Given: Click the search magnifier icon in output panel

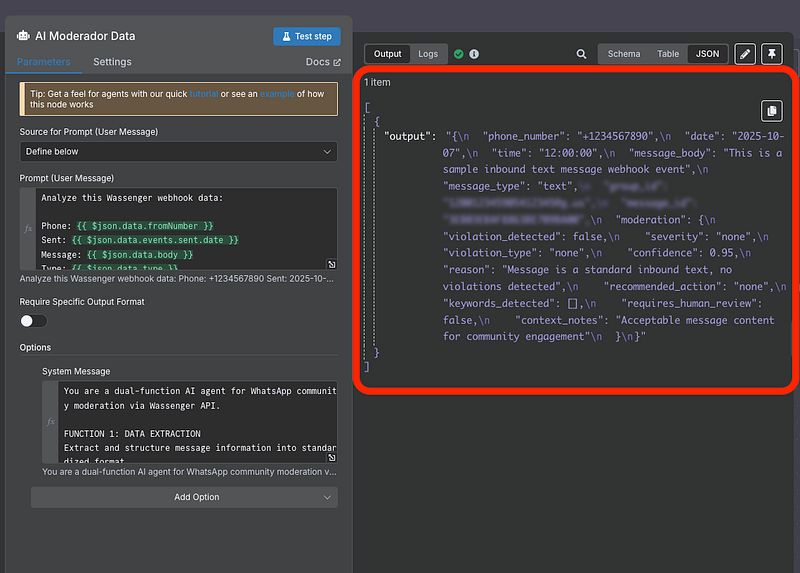Looking at the screenshot, I should click(582, 54).
